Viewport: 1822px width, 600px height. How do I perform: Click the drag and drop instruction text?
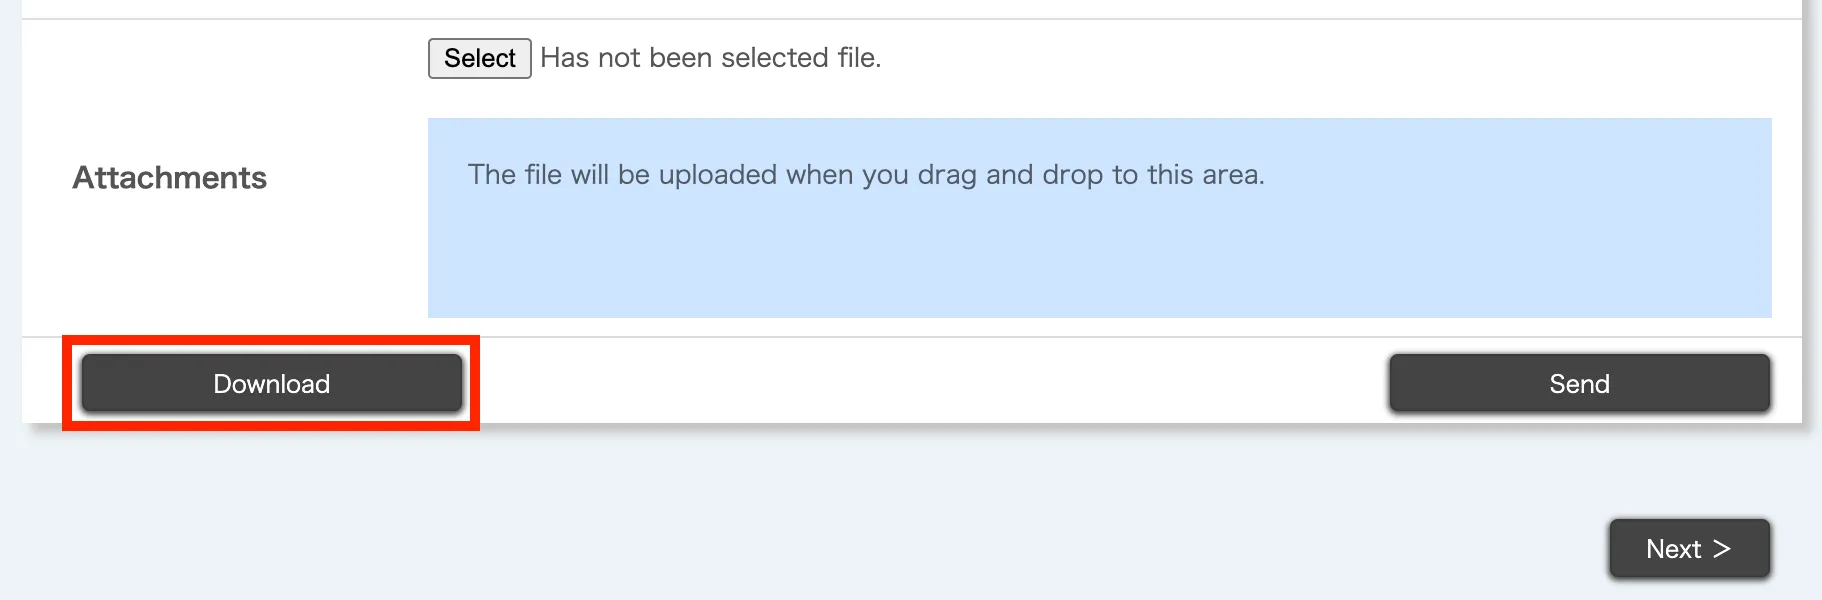(866, 175)
